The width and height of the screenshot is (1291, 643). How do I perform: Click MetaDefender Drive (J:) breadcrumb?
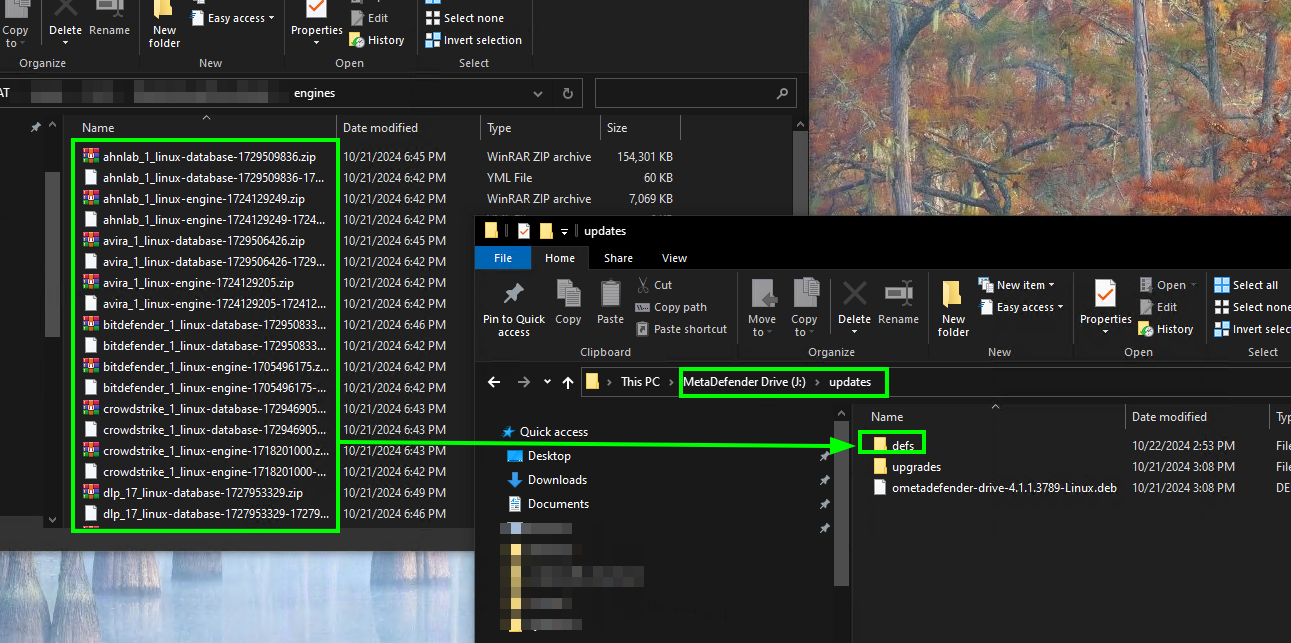744,382
